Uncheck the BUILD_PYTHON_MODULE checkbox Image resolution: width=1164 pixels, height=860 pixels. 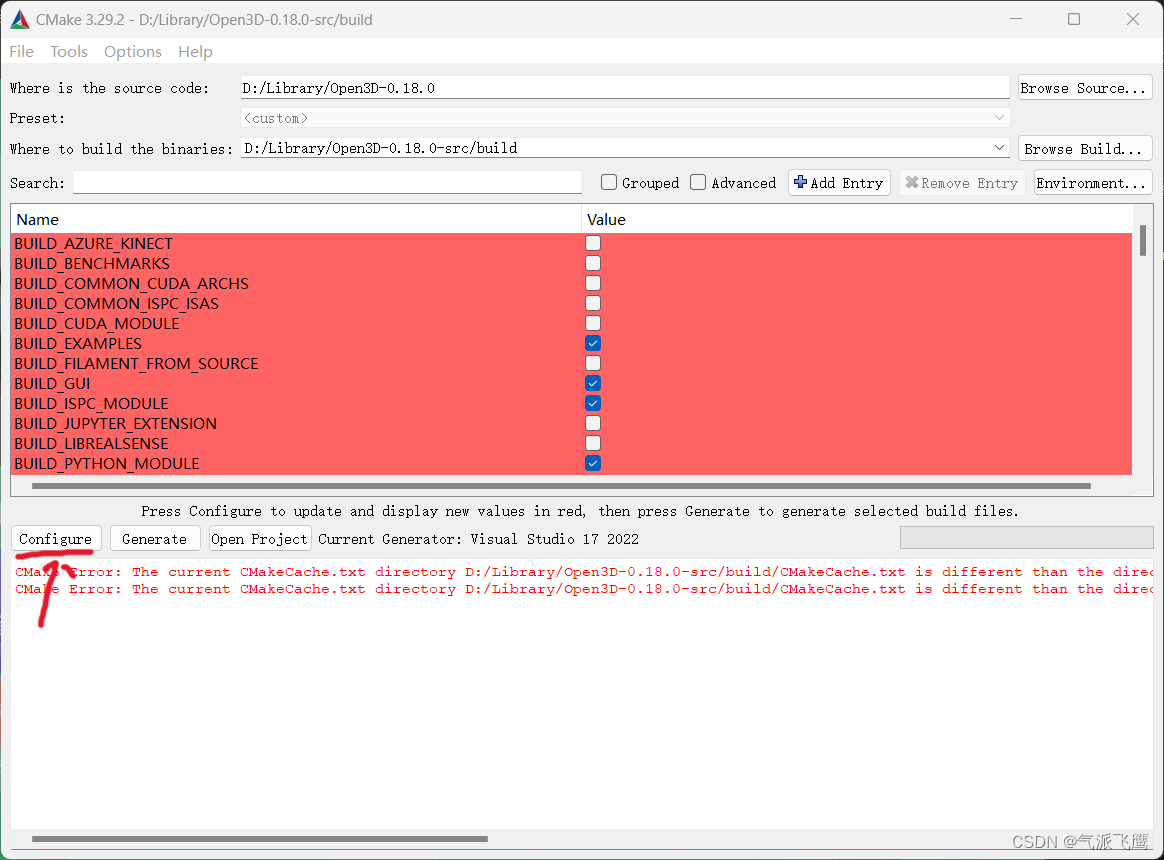[x=592, y=463]
